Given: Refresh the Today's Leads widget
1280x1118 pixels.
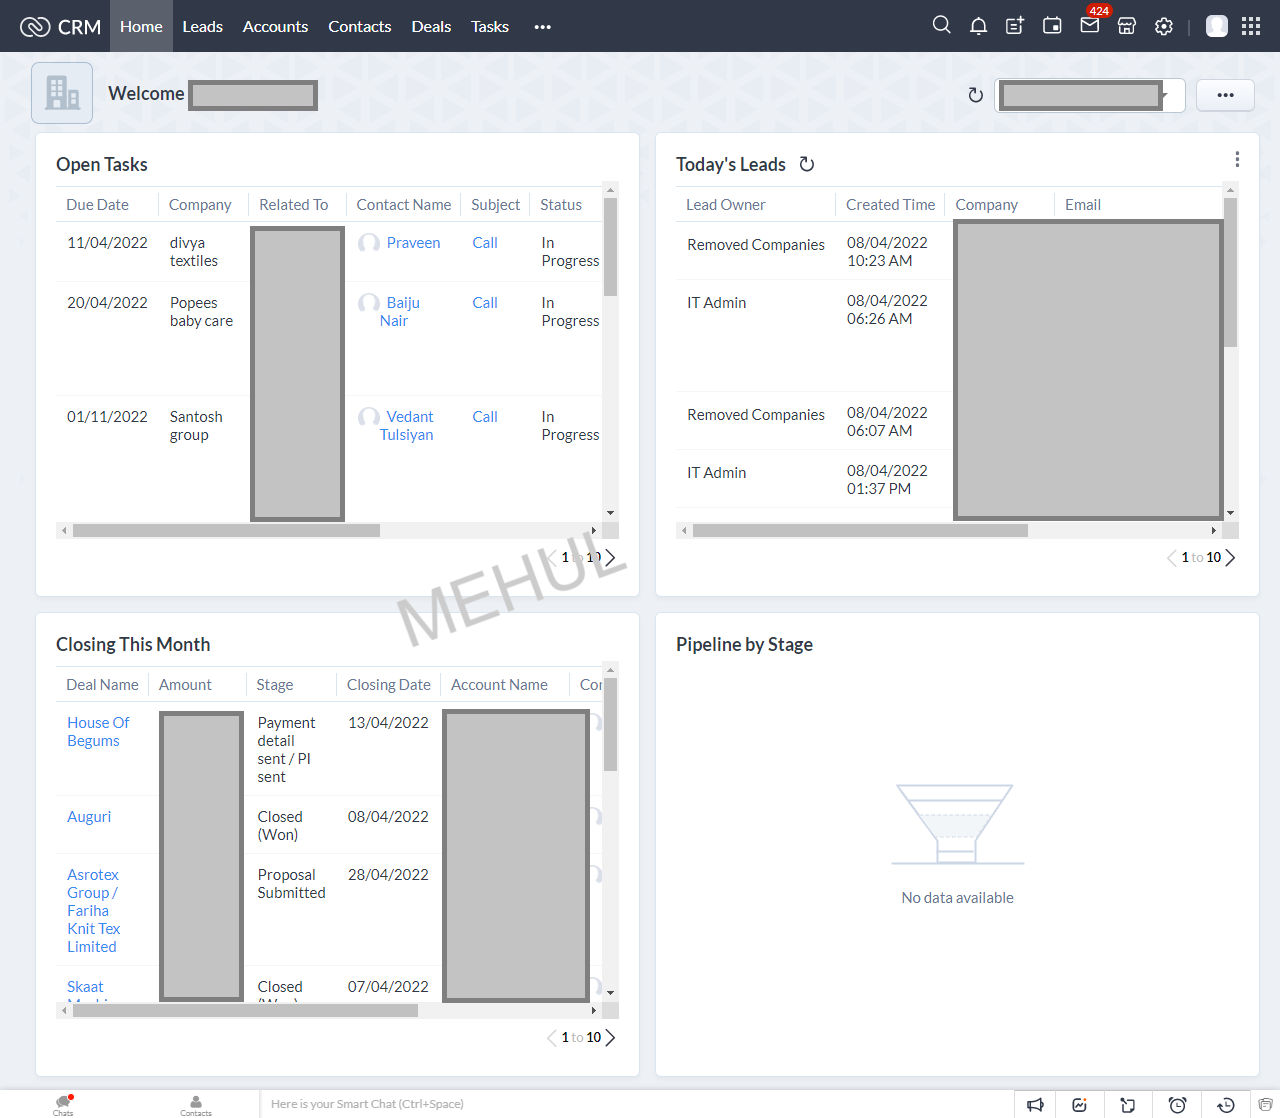Looking at the screenshot, I should point(807,163).
